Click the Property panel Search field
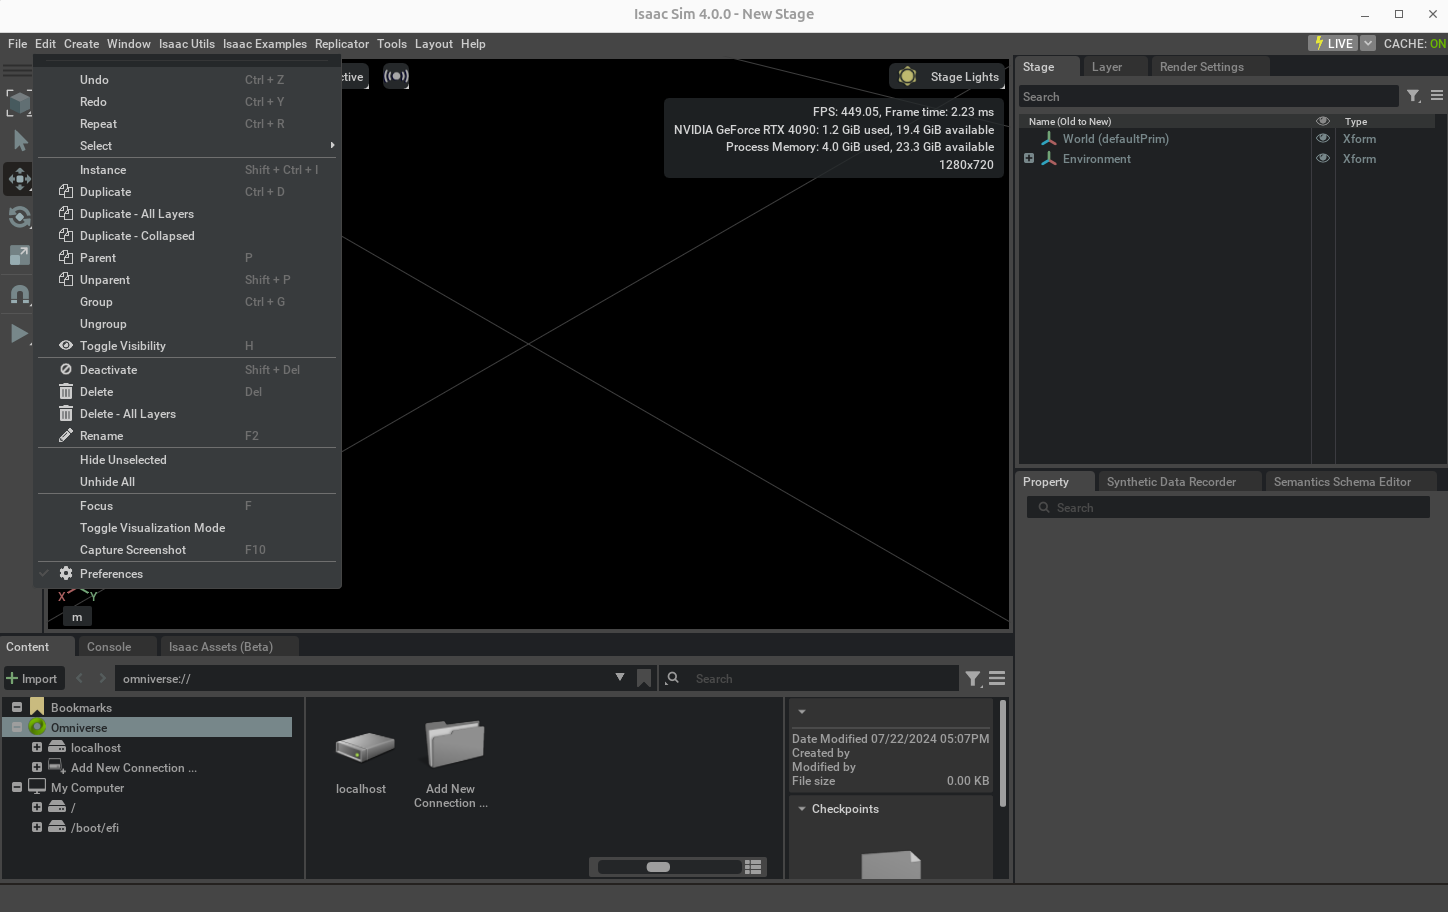Image resolution: width=1448 pixels, height=912 pixels. coord(1228,508)
